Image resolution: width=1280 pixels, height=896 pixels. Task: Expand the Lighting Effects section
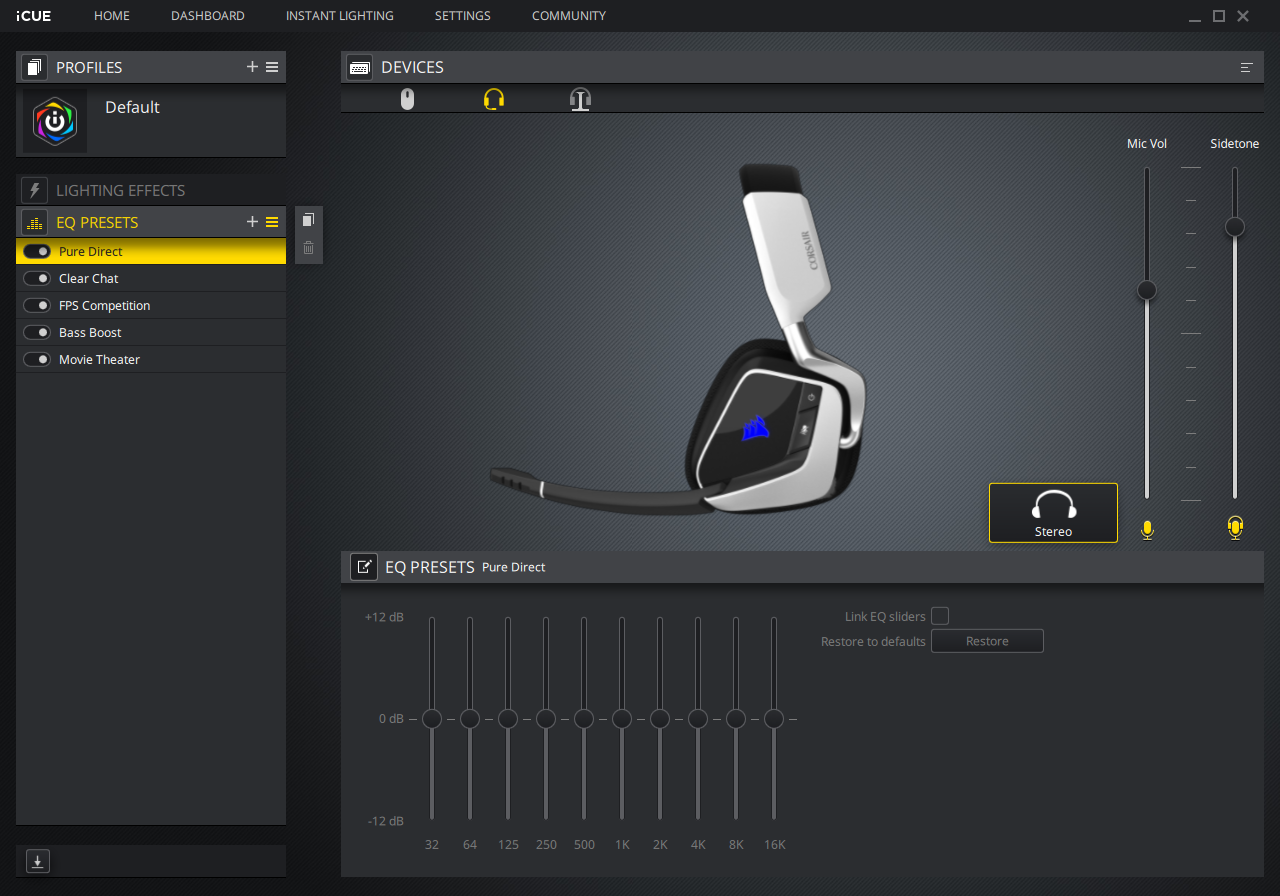[151, 190]
